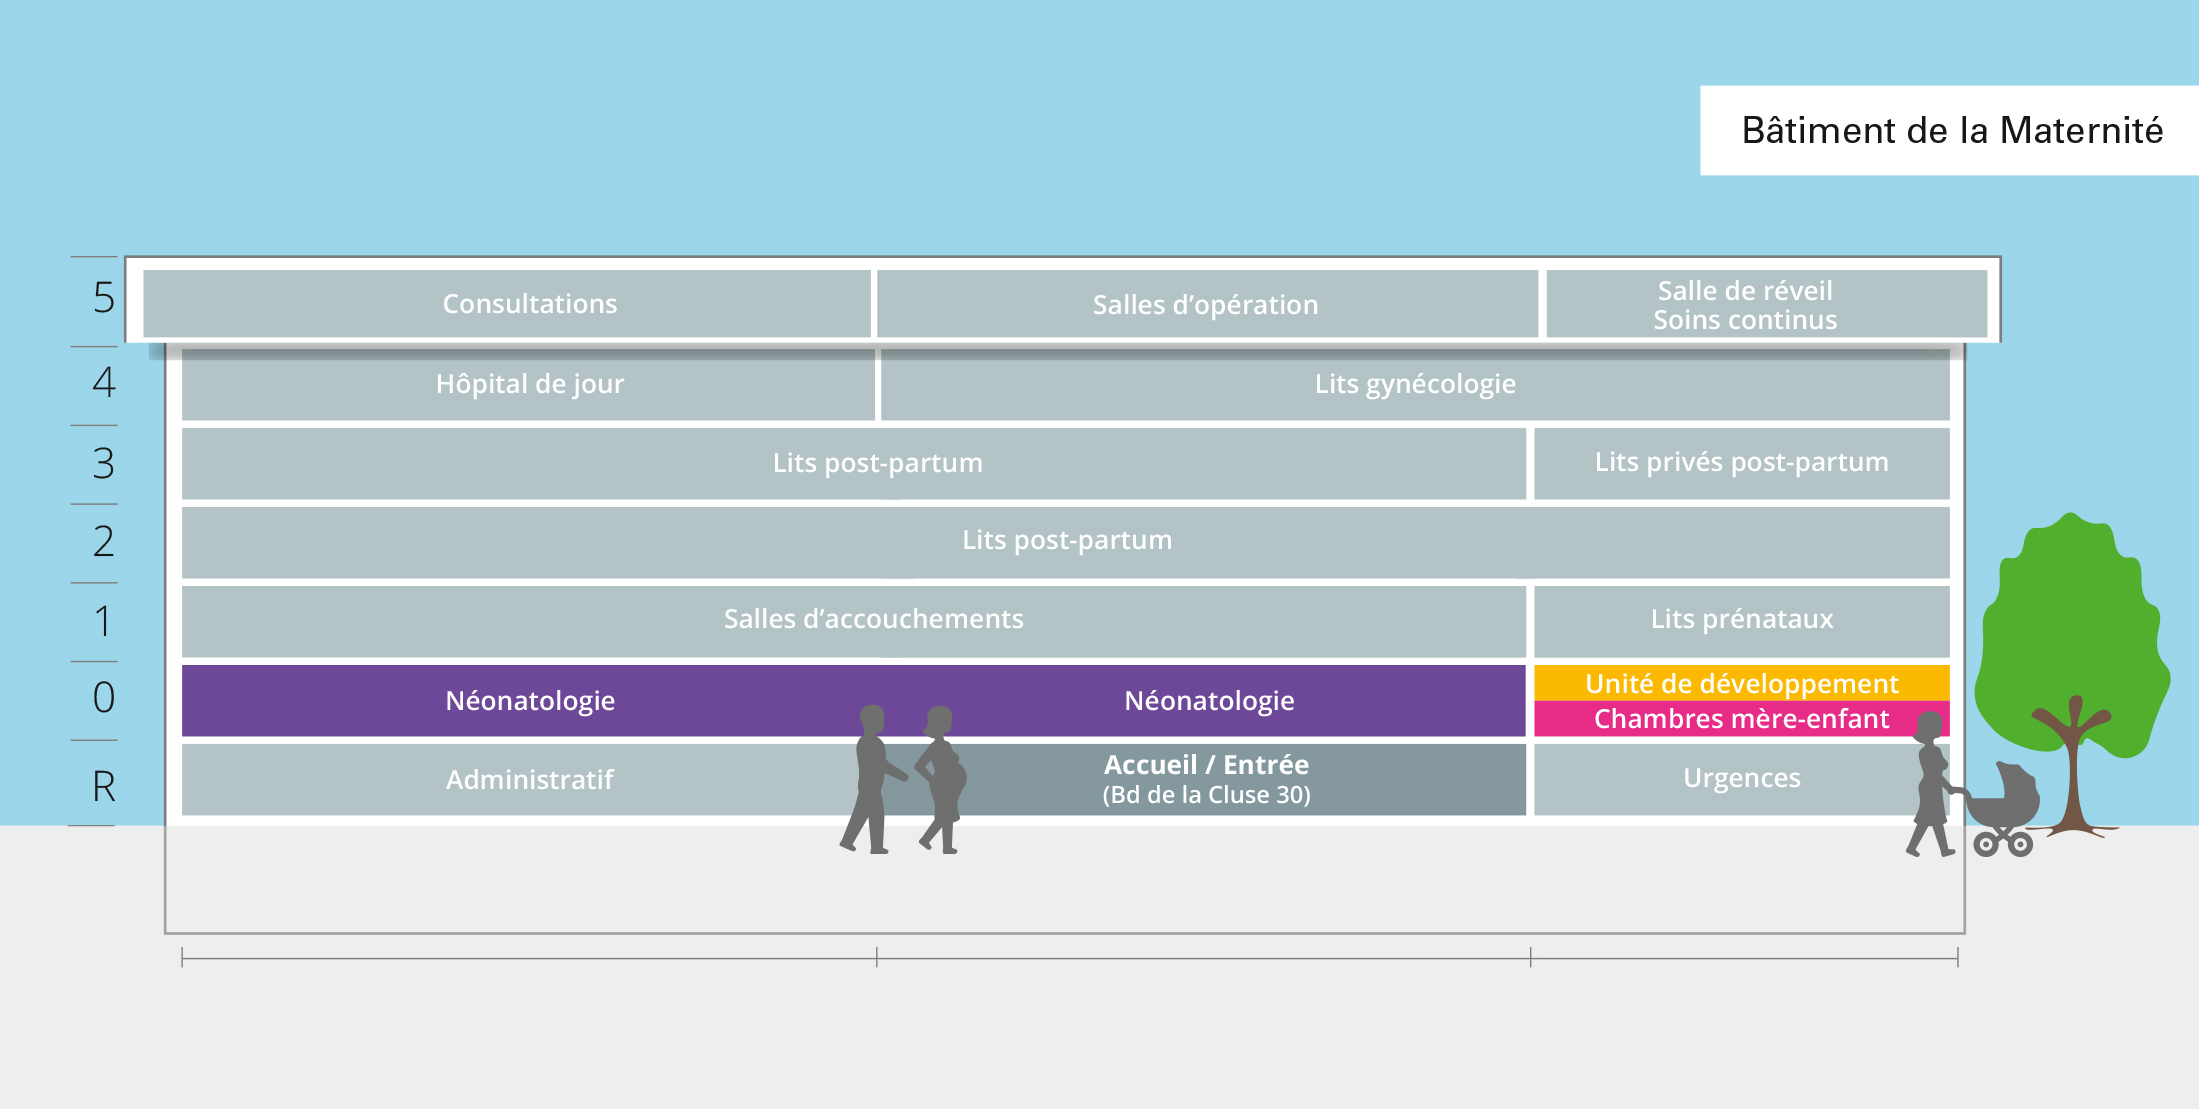Click the Salles d'accouchements block
2199x1109 pixels.
pyautogui.click(x=853, y=620)
